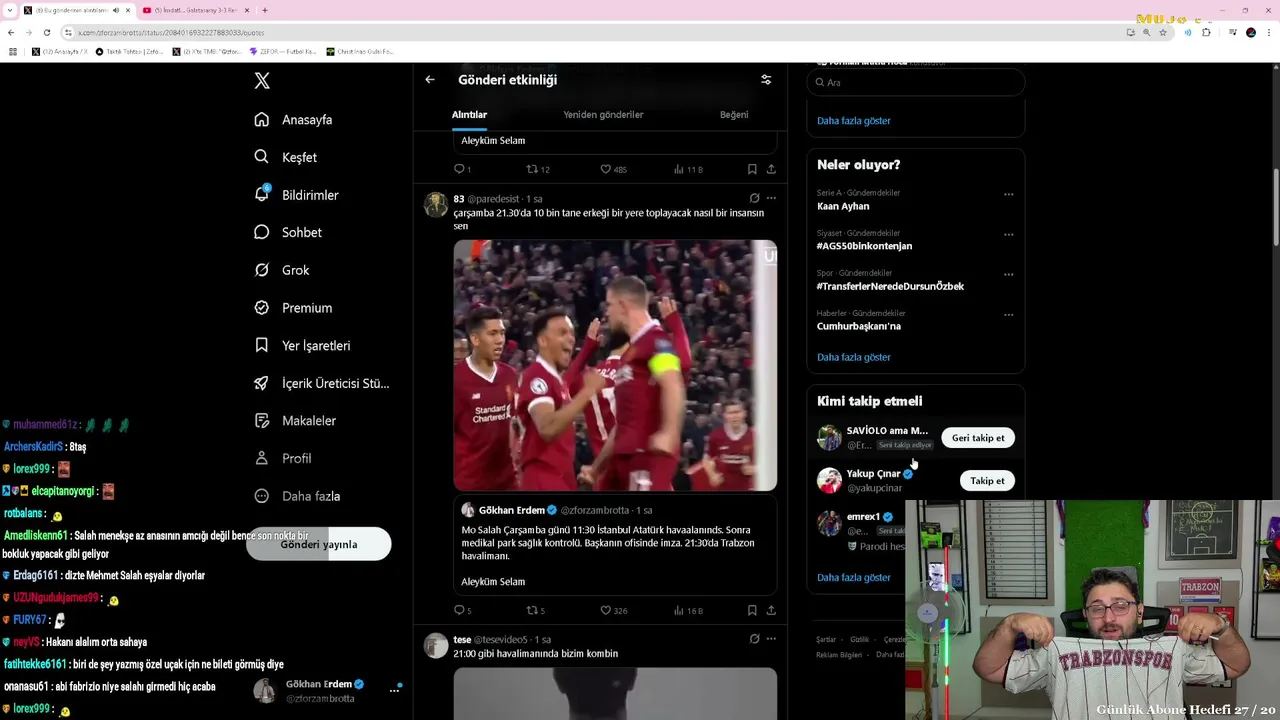Open the quoted Gökhan Erdem post
Image resolution: width=1280 pixels, height=720 pixels.
point(615,546)
